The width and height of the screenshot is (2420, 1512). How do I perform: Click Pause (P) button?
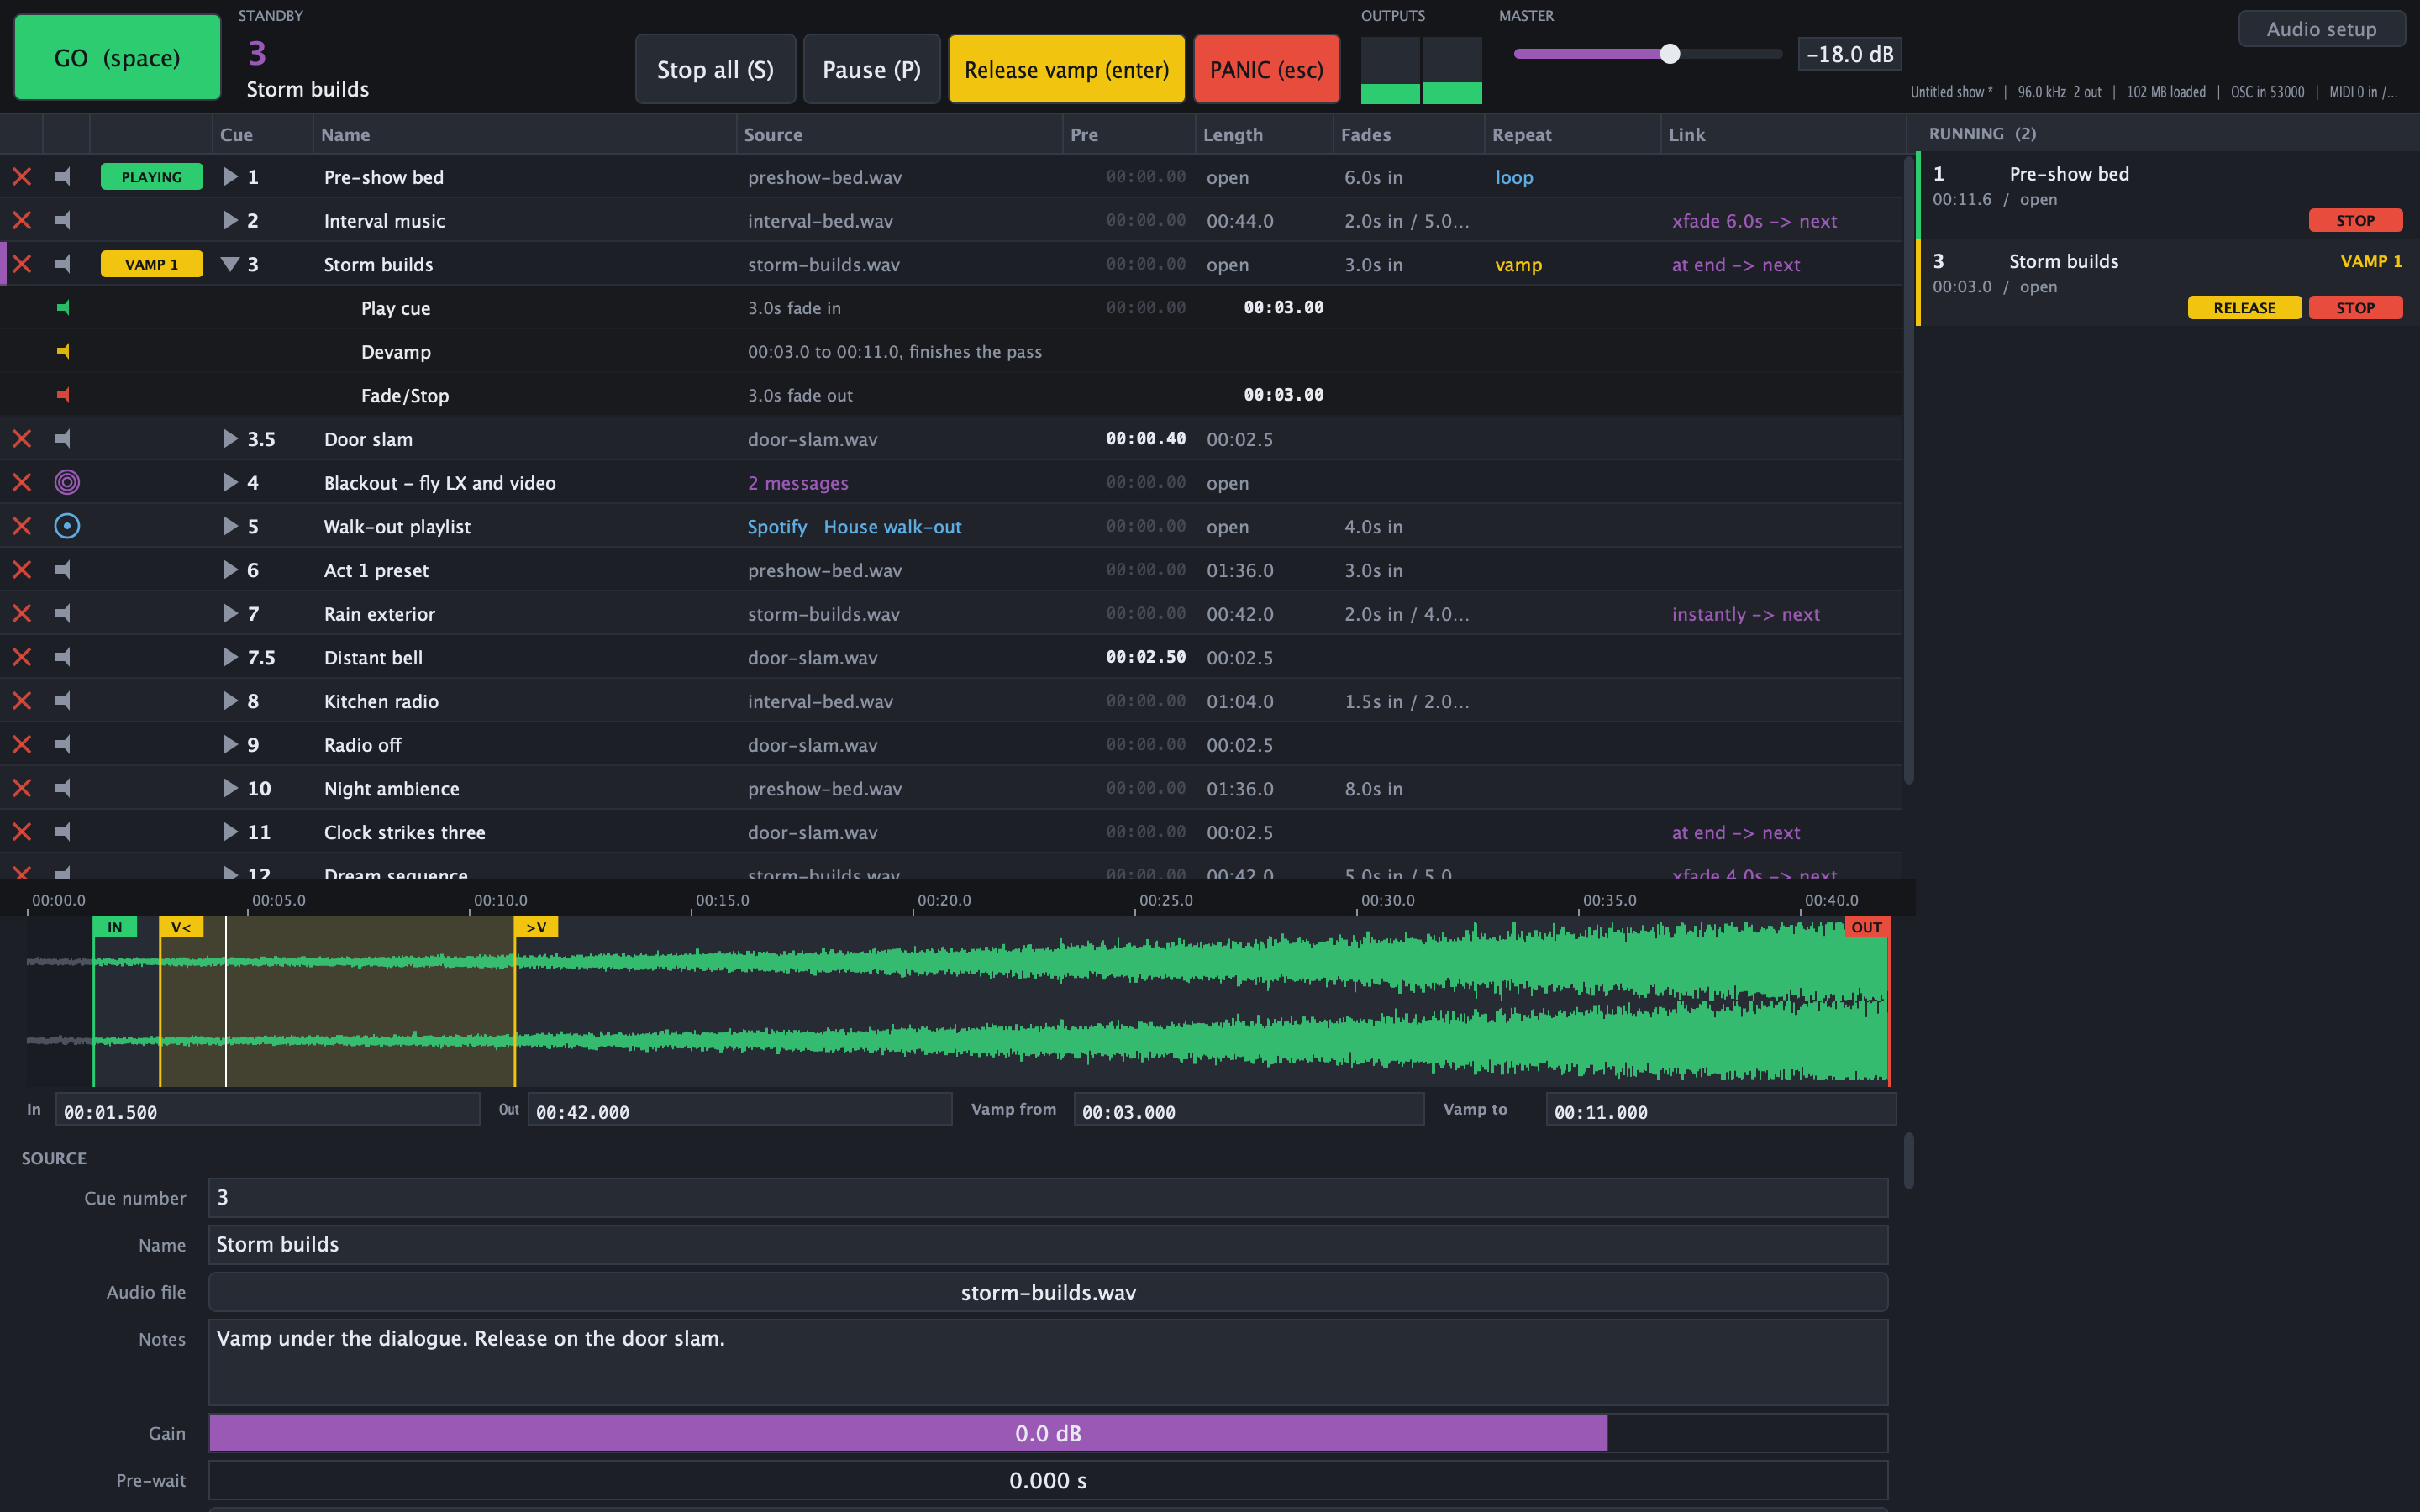click(x=871, y=69)
